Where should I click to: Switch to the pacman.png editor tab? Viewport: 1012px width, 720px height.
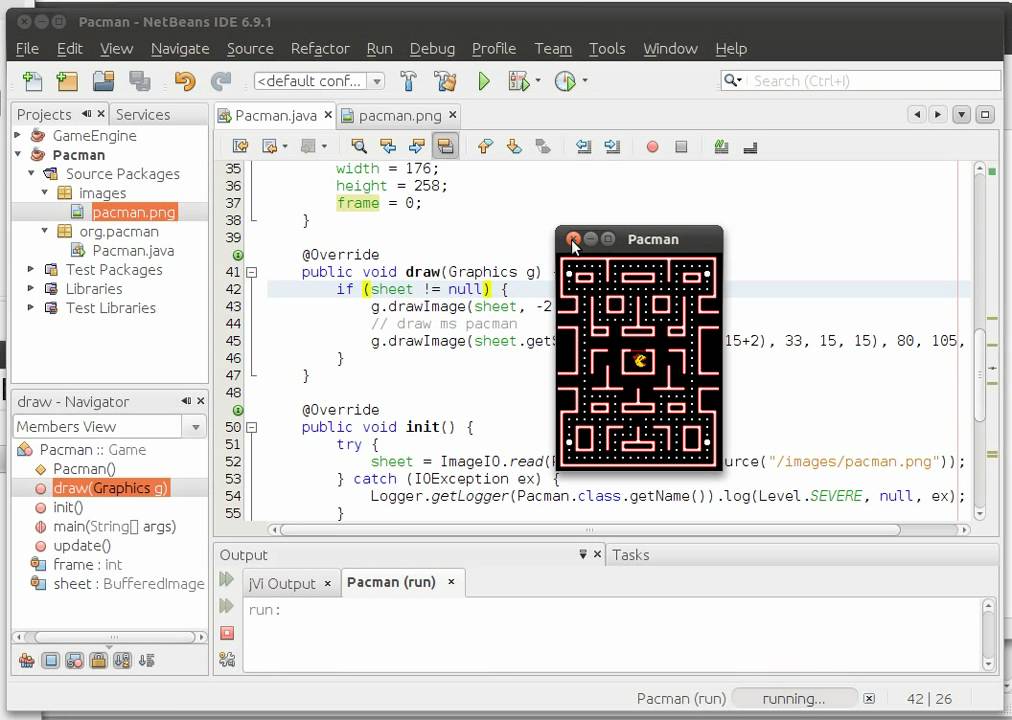[398, 115]
